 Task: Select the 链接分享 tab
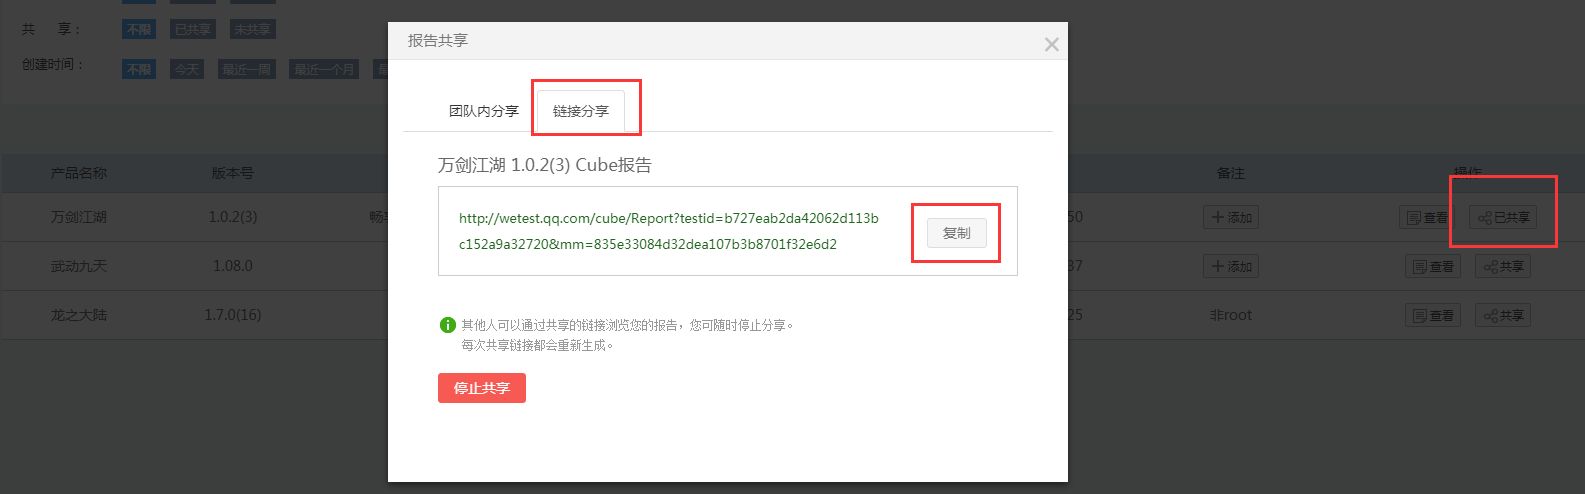(x=581, y=111)
